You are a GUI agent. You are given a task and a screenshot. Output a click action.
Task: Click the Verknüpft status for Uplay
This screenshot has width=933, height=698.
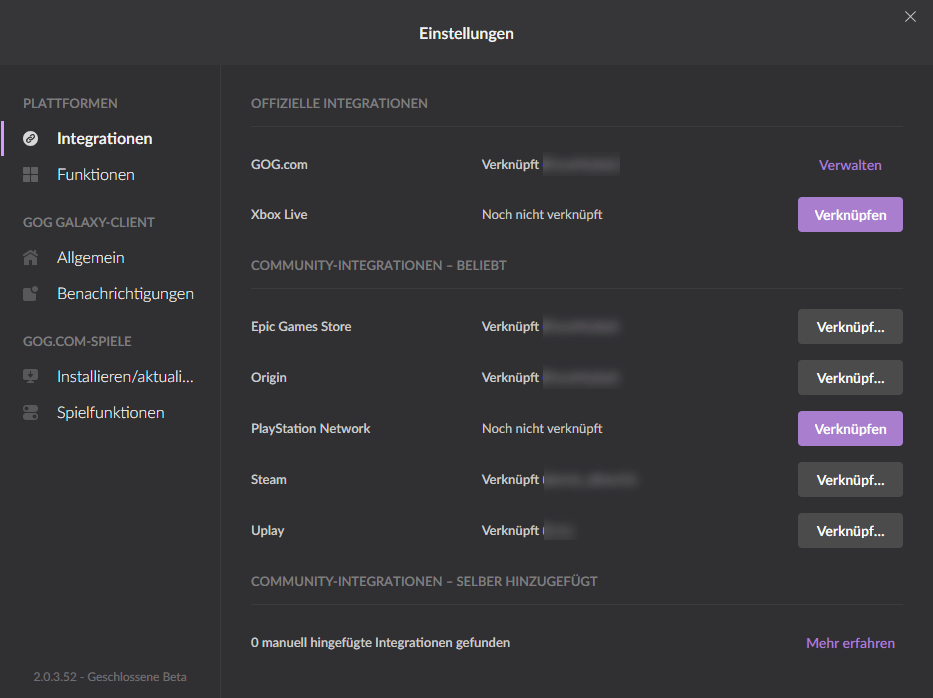pyautogui.click(x=510, y=530)
